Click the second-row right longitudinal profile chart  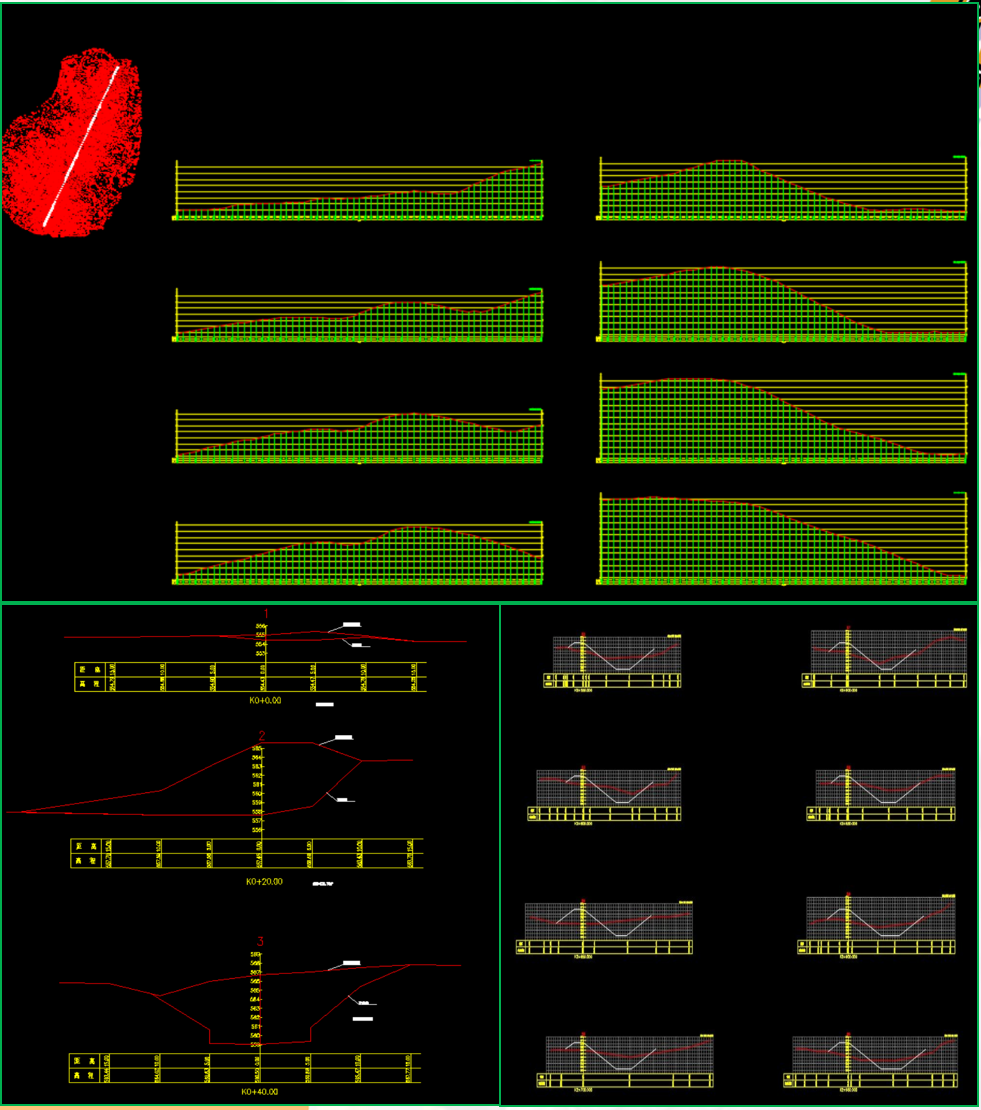783,302
